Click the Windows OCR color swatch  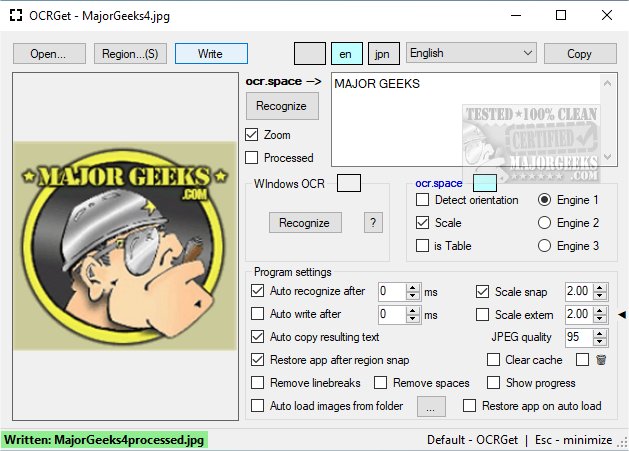click(x=349, y=183)
